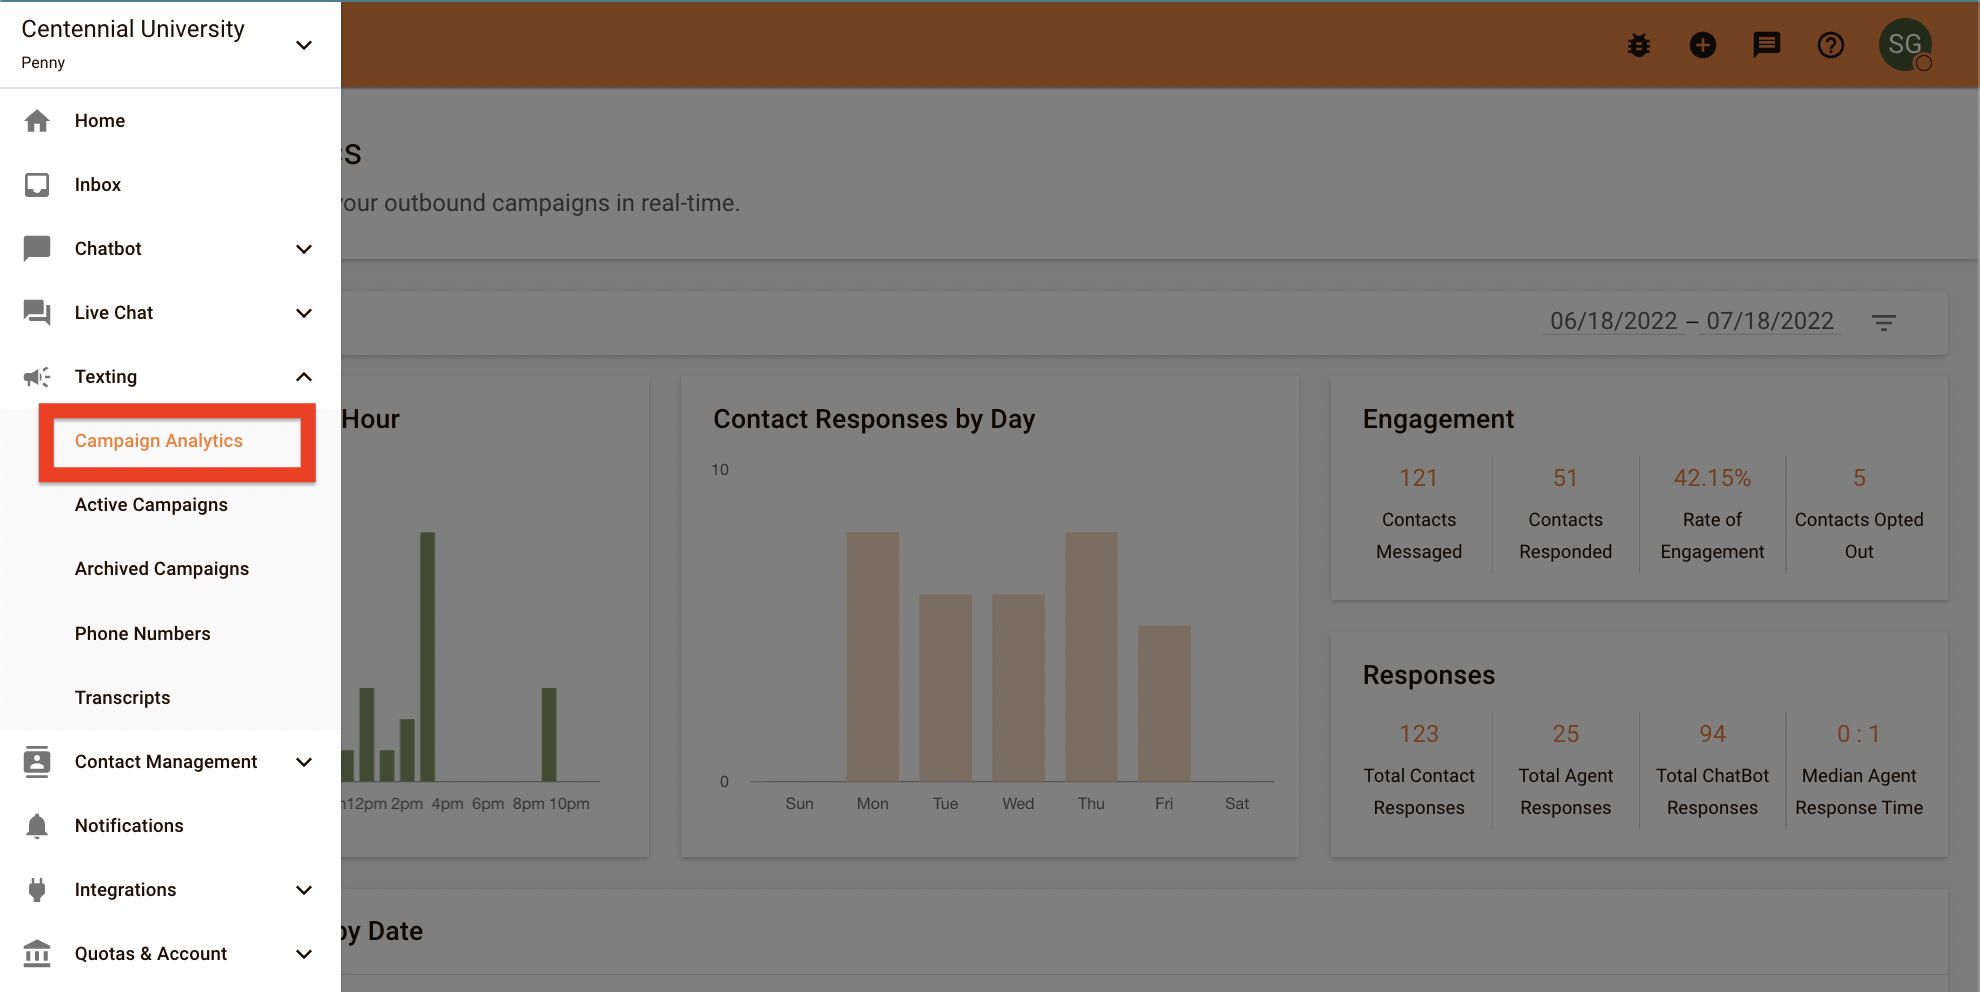This screenshot has width=1980, height=992.
Task: Select the Contact Management icon
Action: [37, 761]
